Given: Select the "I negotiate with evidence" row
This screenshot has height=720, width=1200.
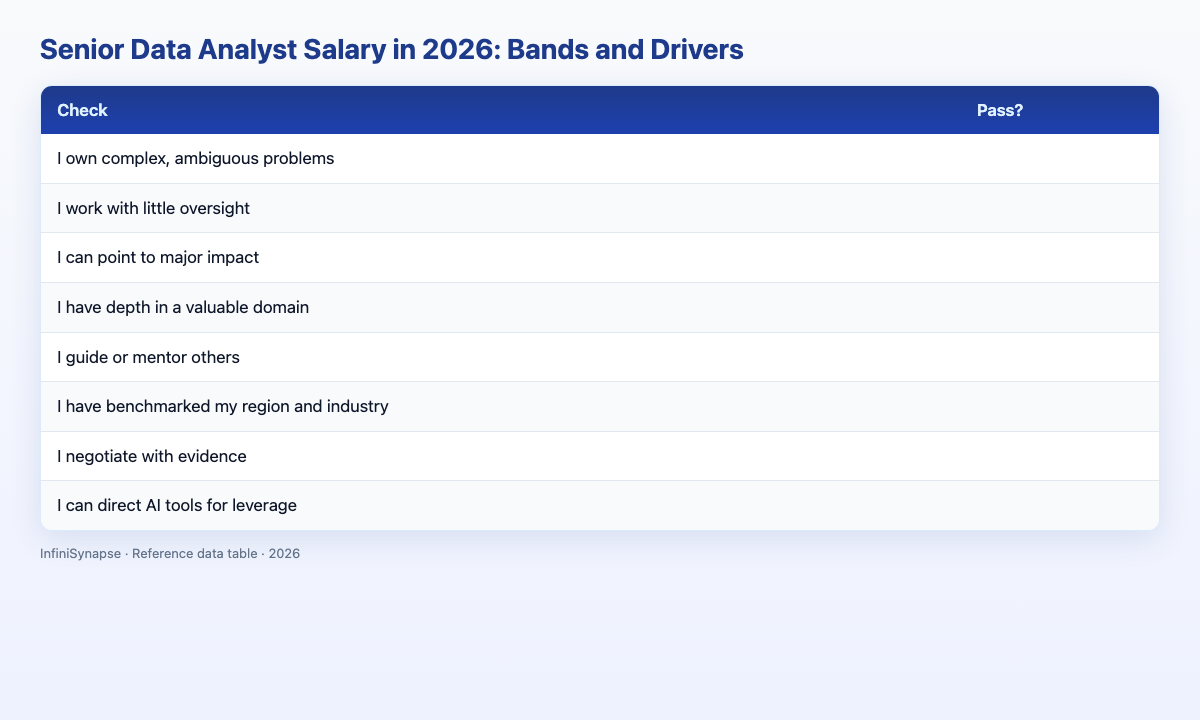Looking at the screenshot, I should point(600,456).
